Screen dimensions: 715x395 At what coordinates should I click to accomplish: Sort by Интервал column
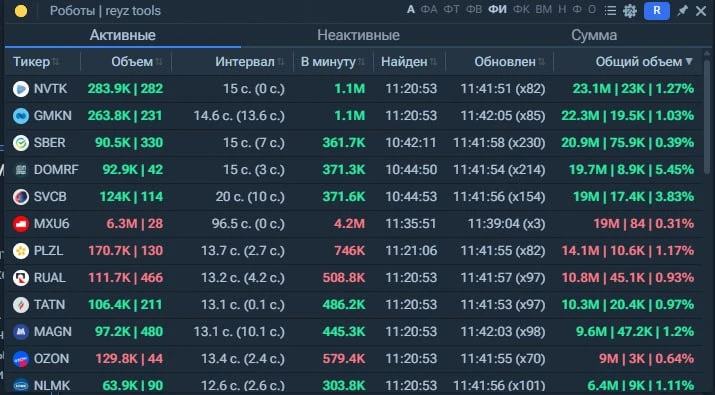(x=249, y=62)
